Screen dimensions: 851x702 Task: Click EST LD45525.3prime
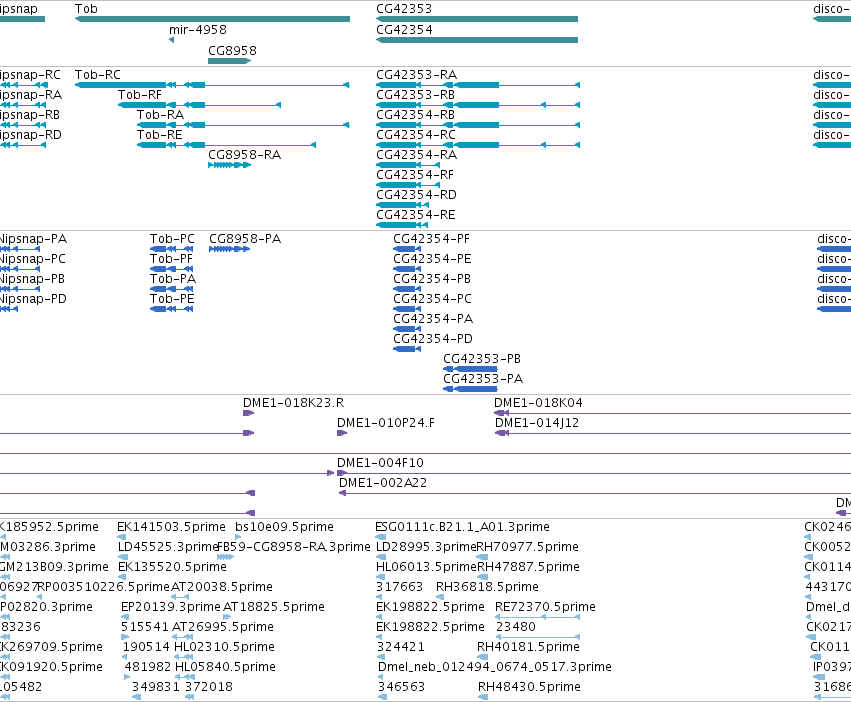tap(168, 547)
